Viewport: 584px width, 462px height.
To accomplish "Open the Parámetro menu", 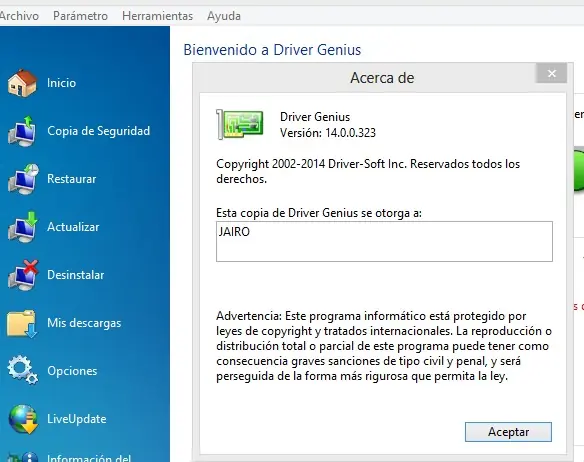I will (x=80, y=16).
